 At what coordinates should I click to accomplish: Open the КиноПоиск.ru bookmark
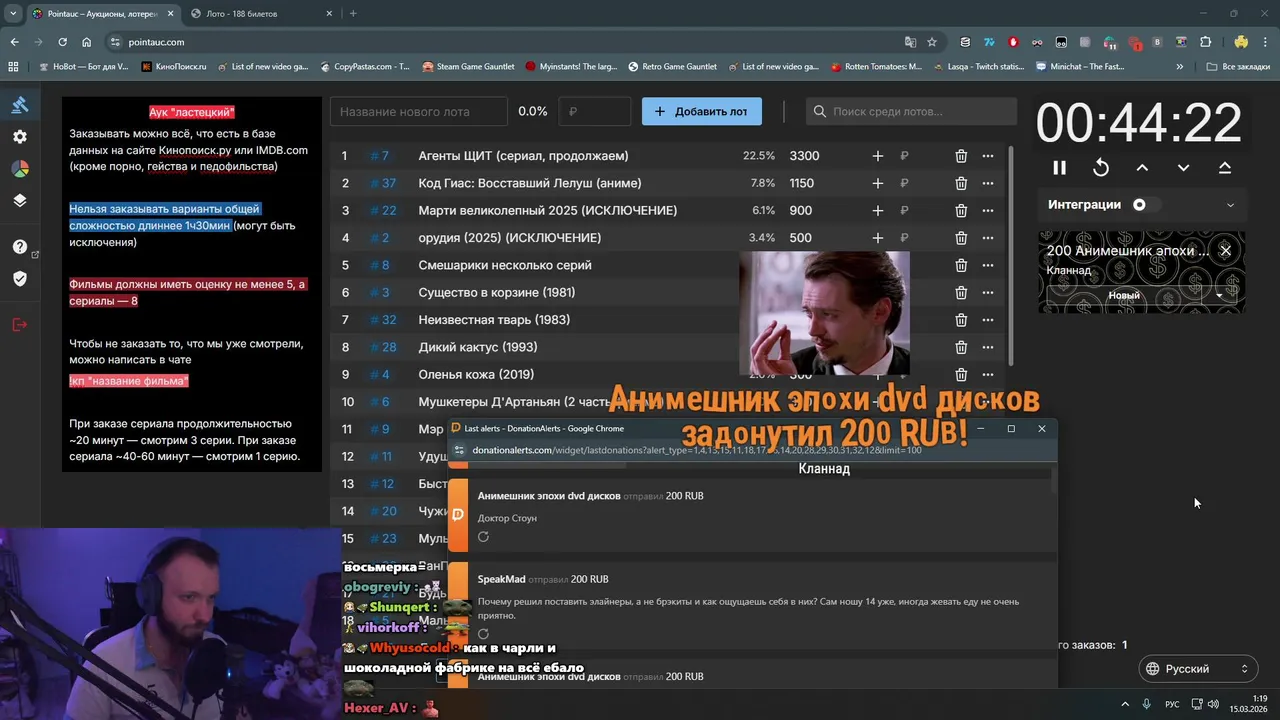[x=174, y=67]
